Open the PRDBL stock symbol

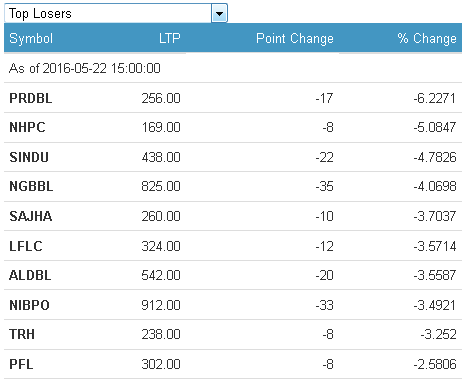point(31,98)
